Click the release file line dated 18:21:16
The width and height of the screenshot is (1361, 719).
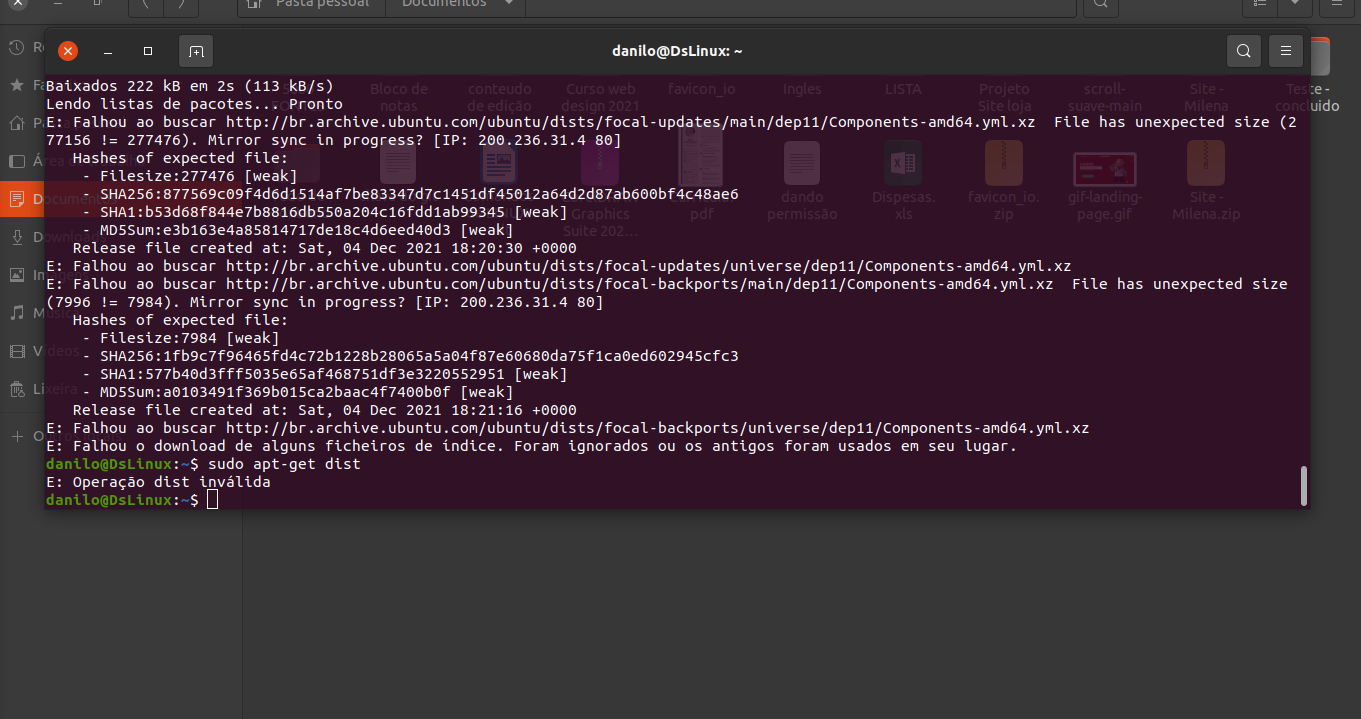click(x=325, y=410)
